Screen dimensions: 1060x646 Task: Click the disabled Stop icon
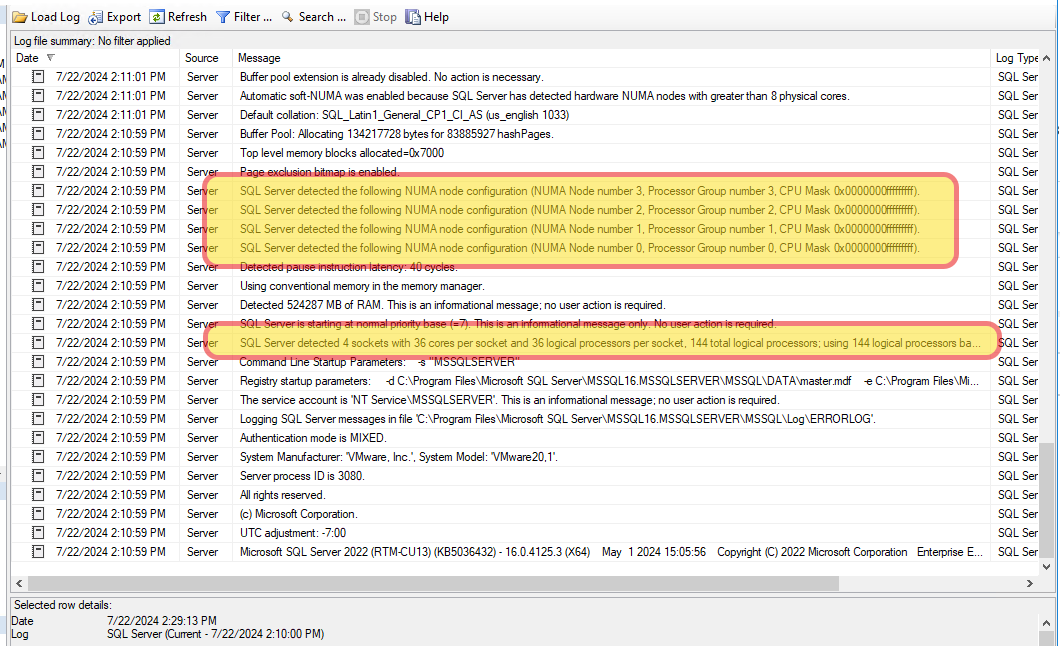(x=360, y=16)
